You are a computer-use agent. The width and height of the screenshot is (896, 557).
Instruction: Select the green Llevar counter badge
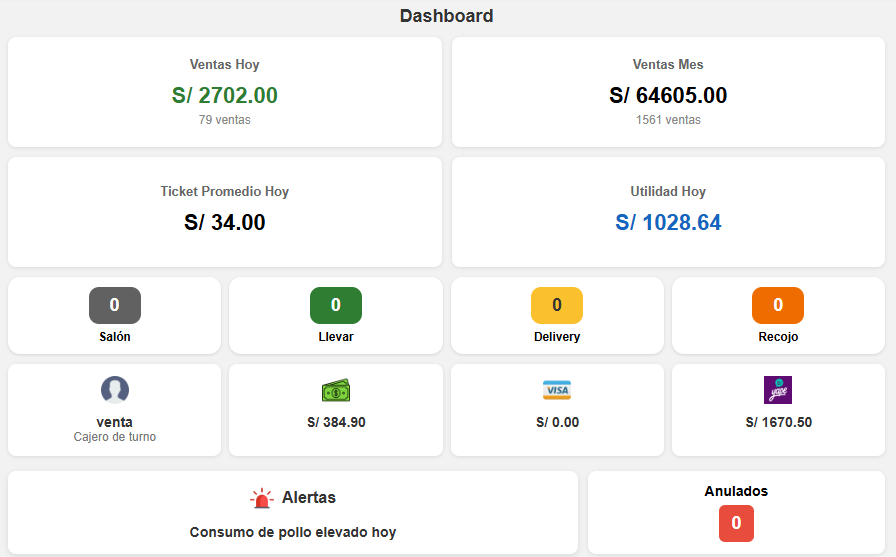336,305
